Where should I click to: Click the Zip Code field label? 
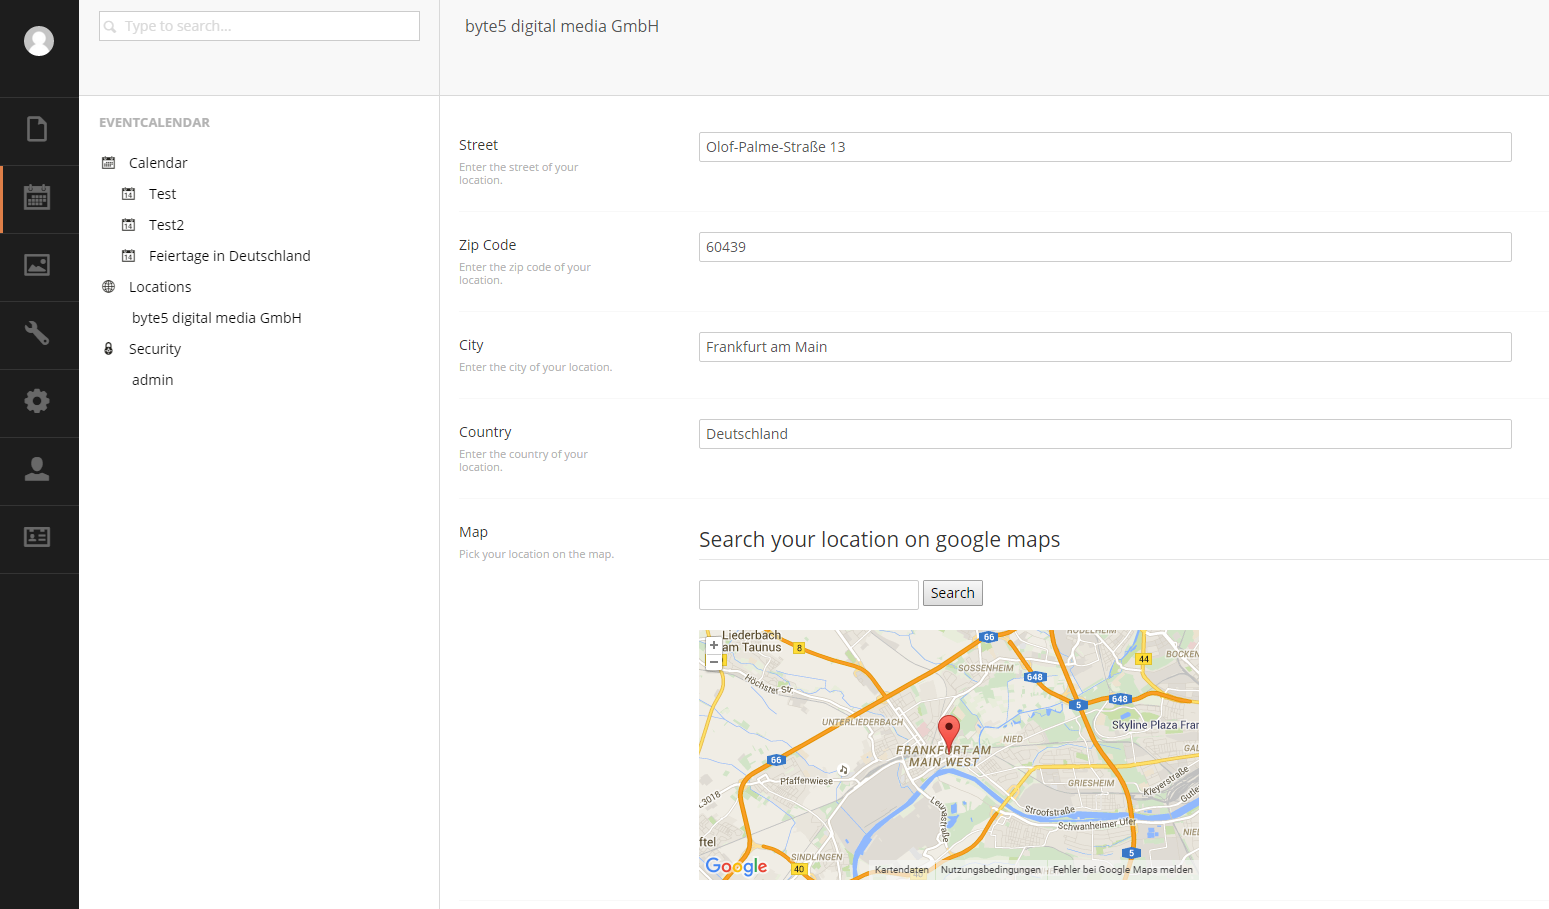point(488,245)
